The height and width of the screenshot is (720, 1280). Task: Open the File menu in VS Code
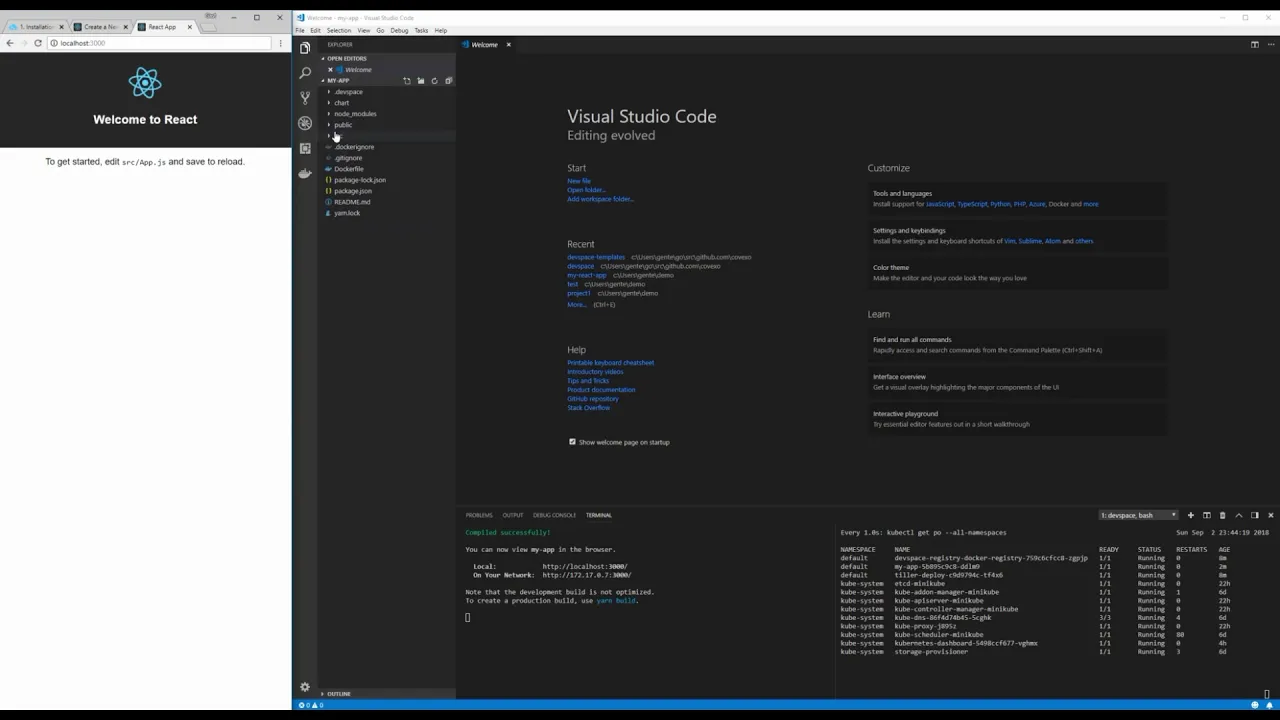300,31
